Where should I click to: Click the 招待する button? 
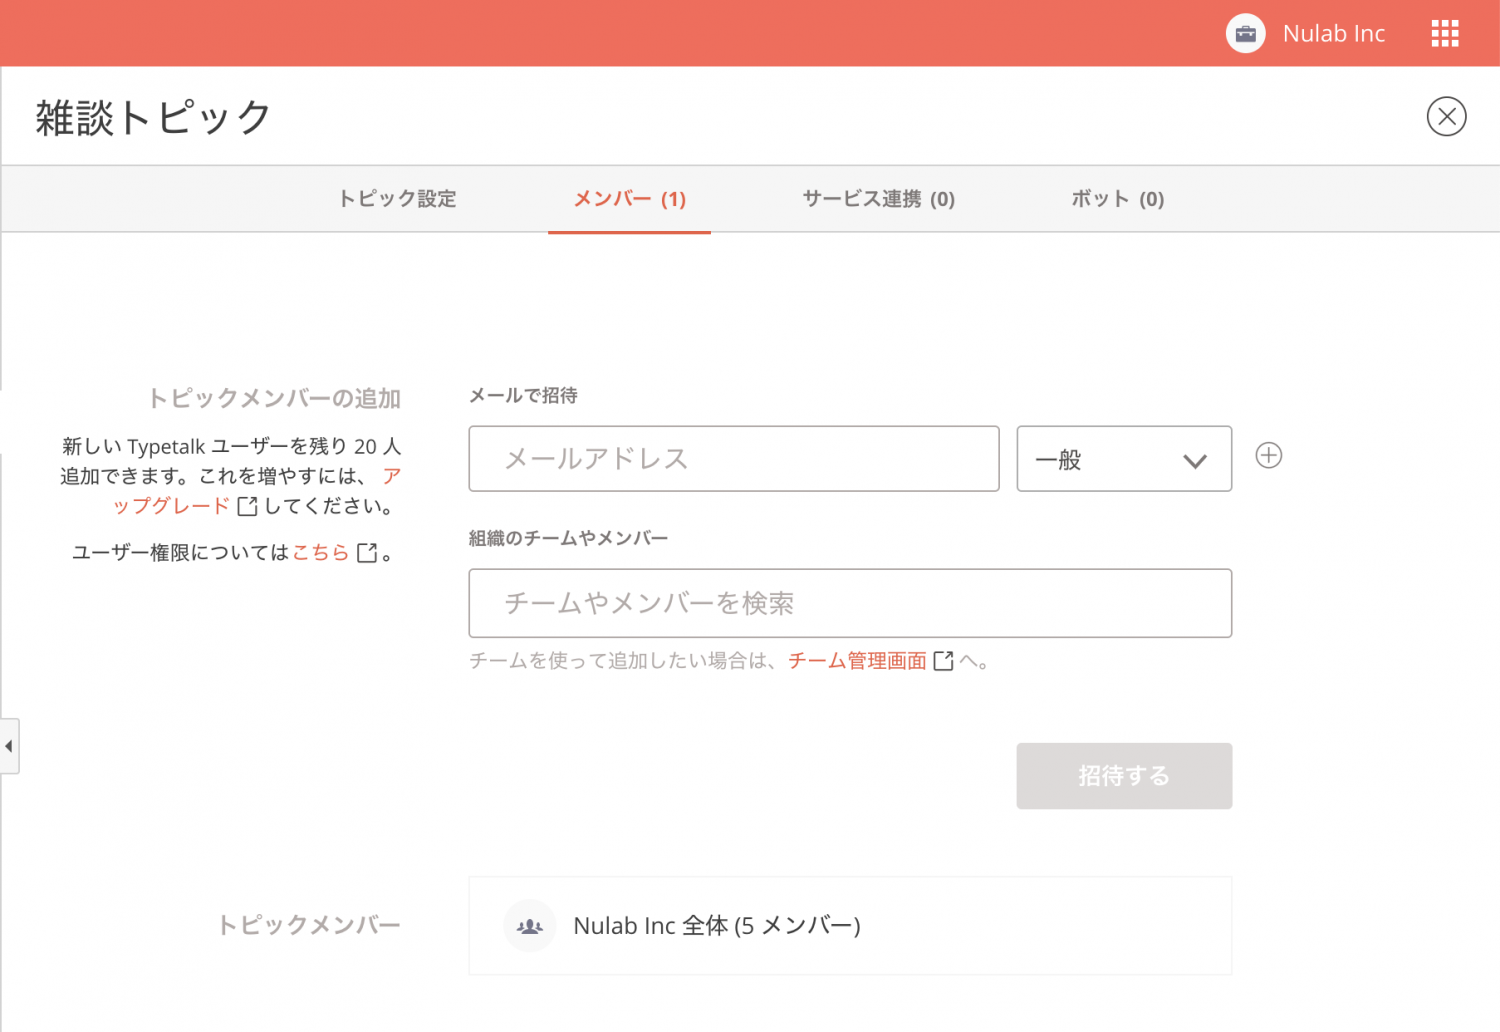click(1124, 776)
